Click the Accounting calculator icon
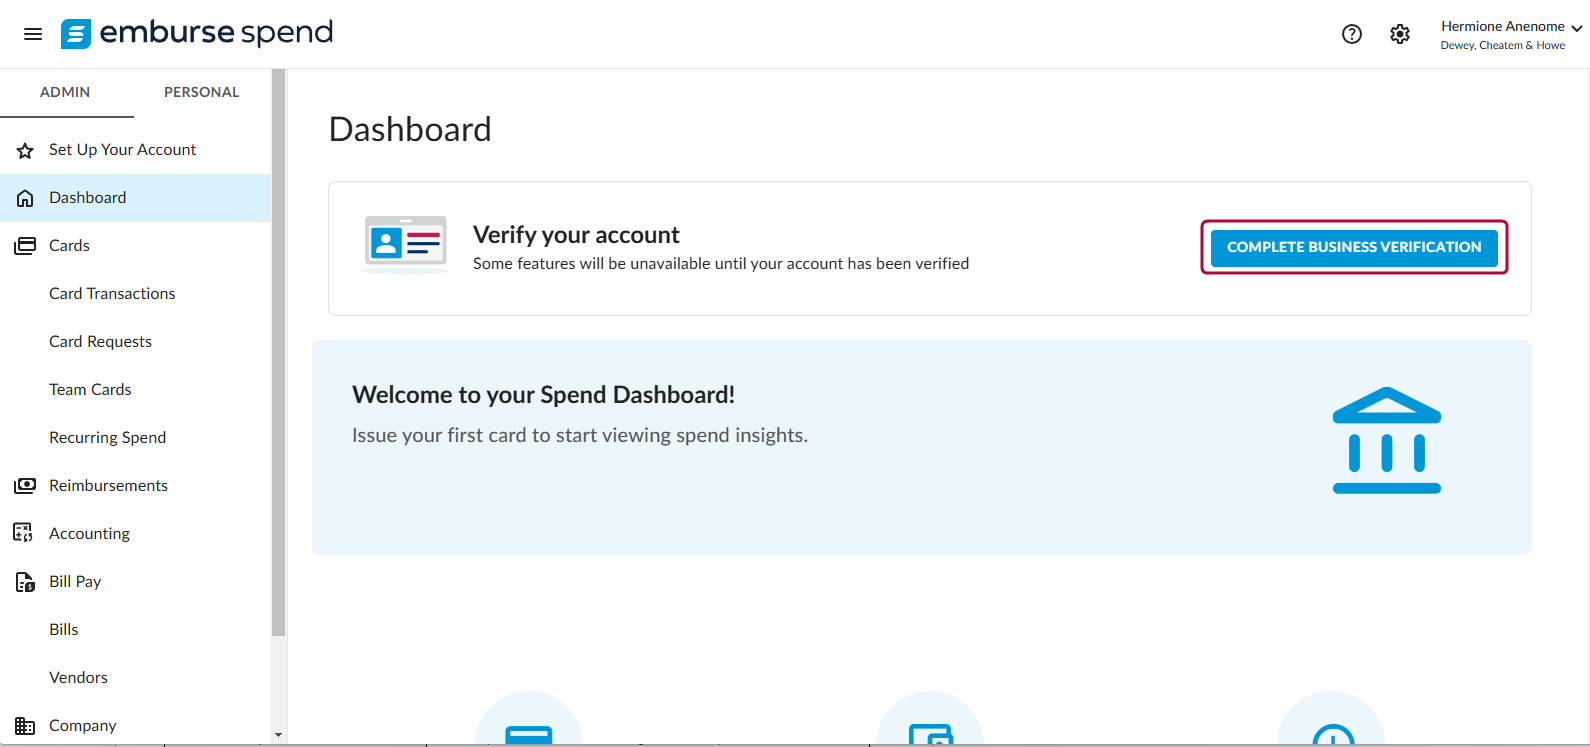The height and width of the screenshot is (747, 1590). (23, 533)
